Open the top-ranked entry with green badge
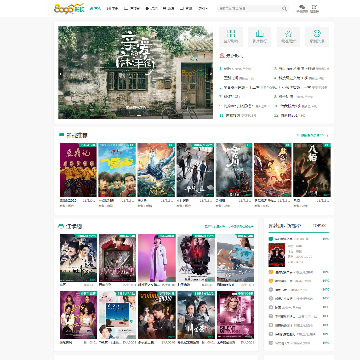360x360 pixels. pyautogui.click(x=288, y=239)
